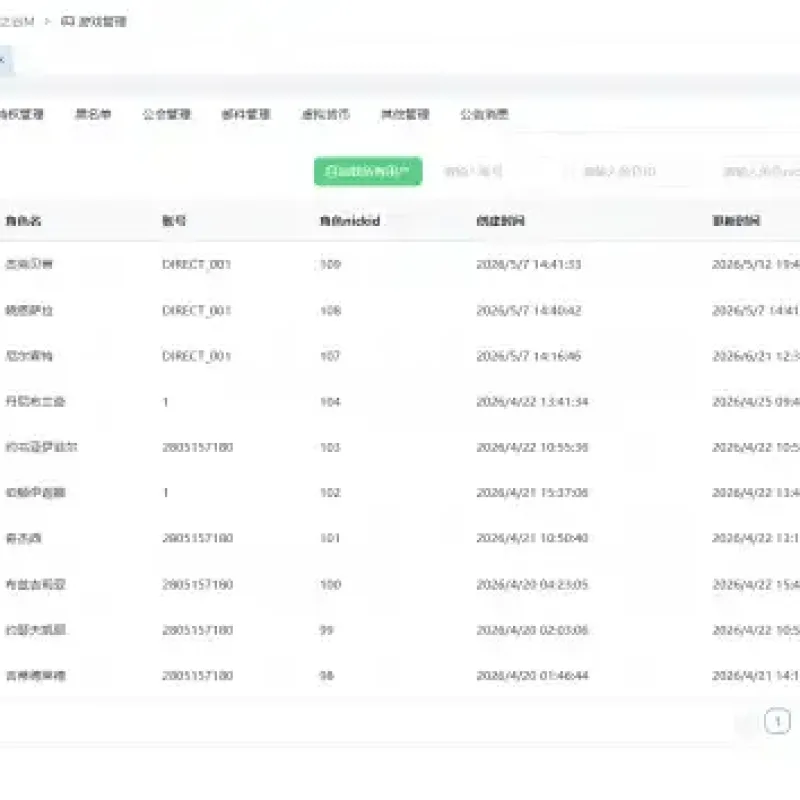Screen dimensions: 800x800
Task: Click account 2805157180 in nickid 98 row
Action: [x=197, y=676]
